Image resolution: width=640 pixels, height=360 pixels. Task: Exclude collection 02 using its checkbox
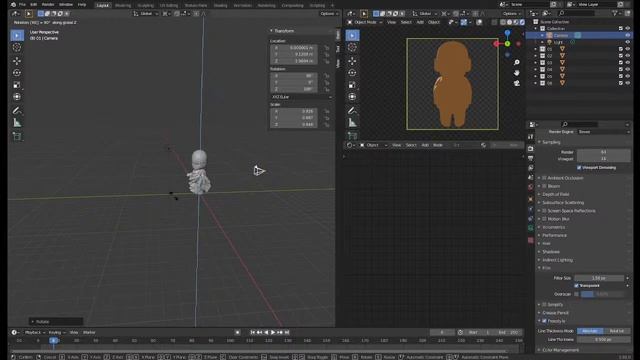pyautogui.click(x=621, y=56)
